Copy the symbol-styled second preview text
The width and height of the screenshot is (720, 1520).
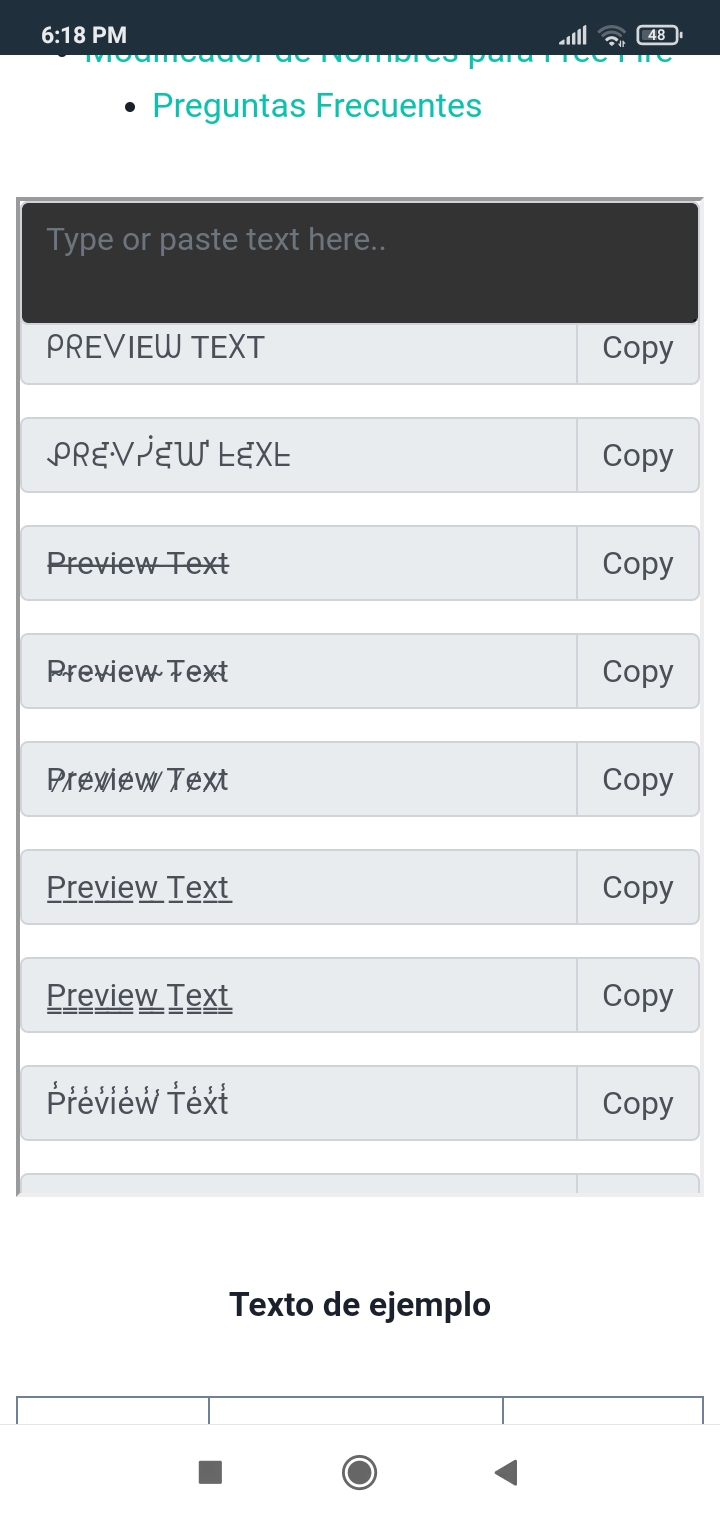click(x=637, y=455)
